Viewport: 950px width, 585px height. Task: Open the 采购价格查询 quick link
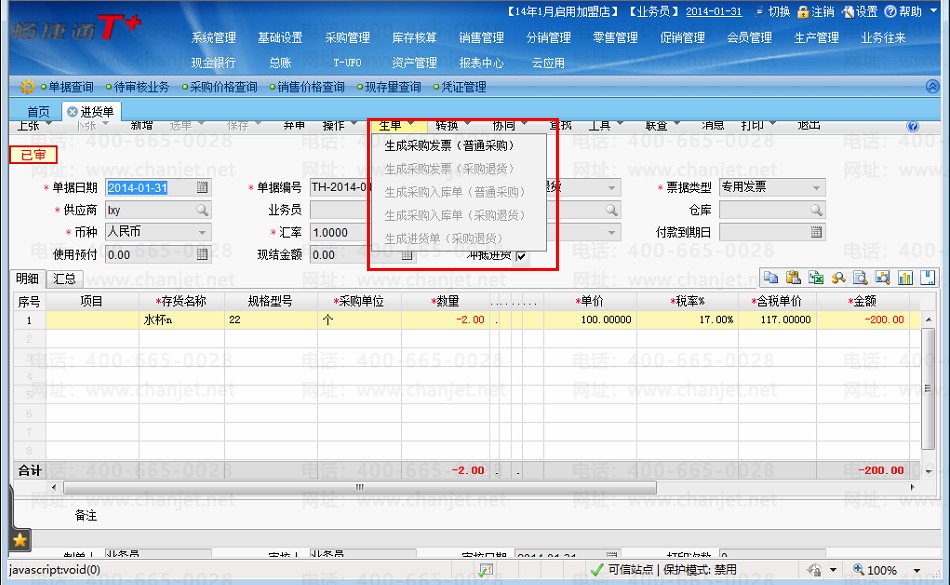tap(224, 87)
